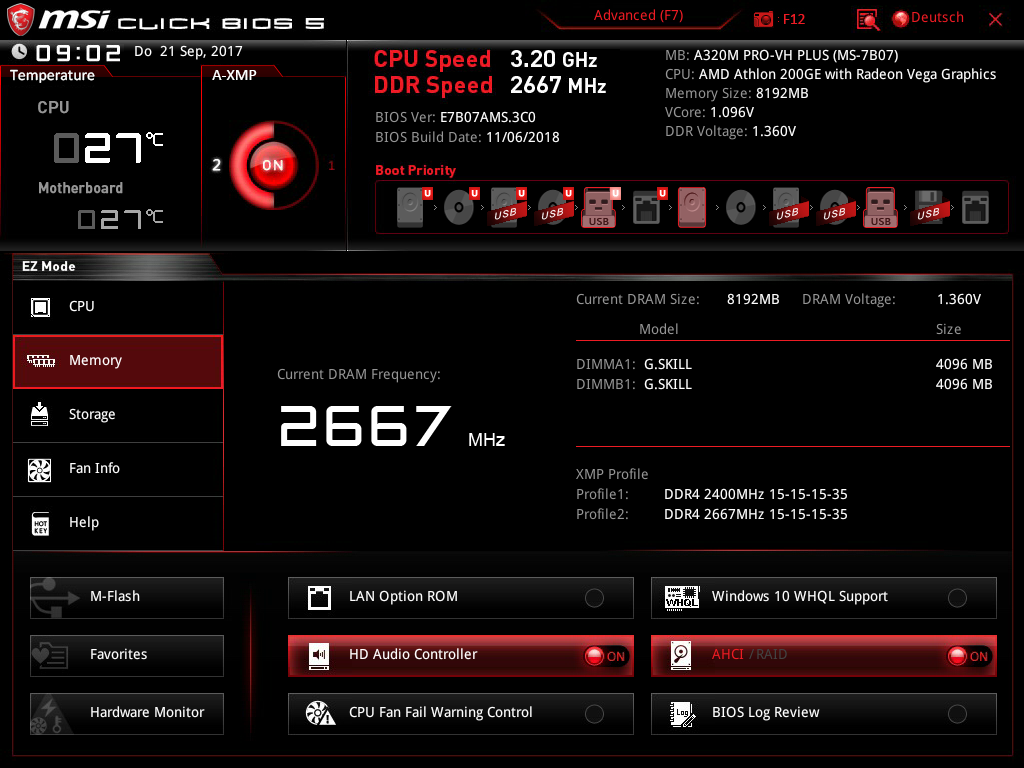Enable Windows 10 WHQL Support toggle

coord(957,598)
